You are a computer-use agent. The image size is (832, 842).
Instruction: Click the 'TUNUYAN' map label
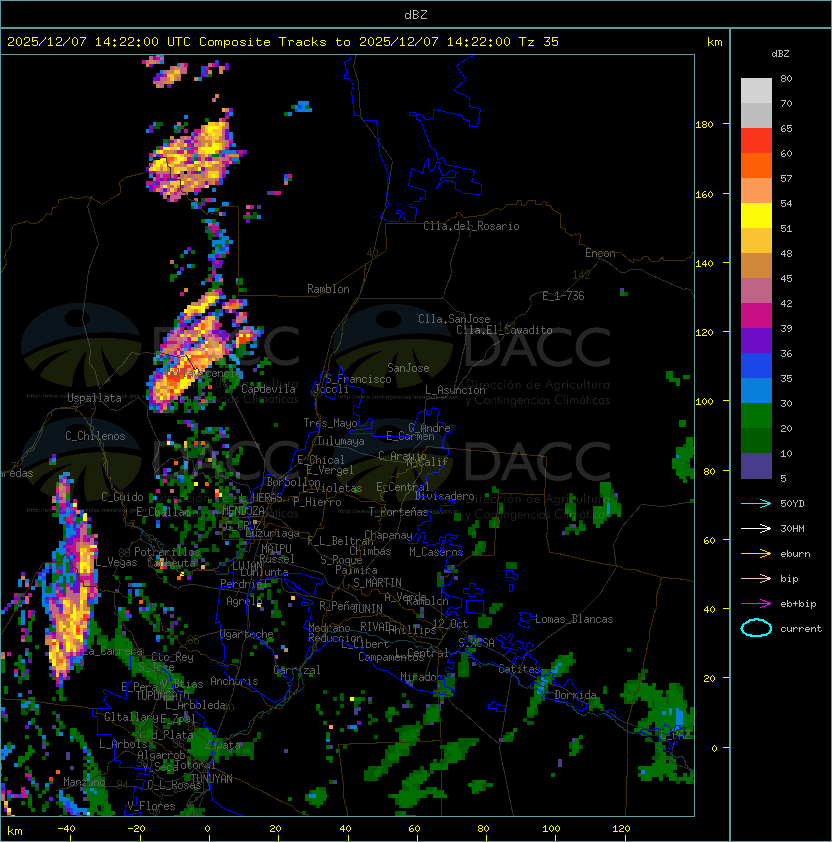pyautogui.click(x=212, y=779)
